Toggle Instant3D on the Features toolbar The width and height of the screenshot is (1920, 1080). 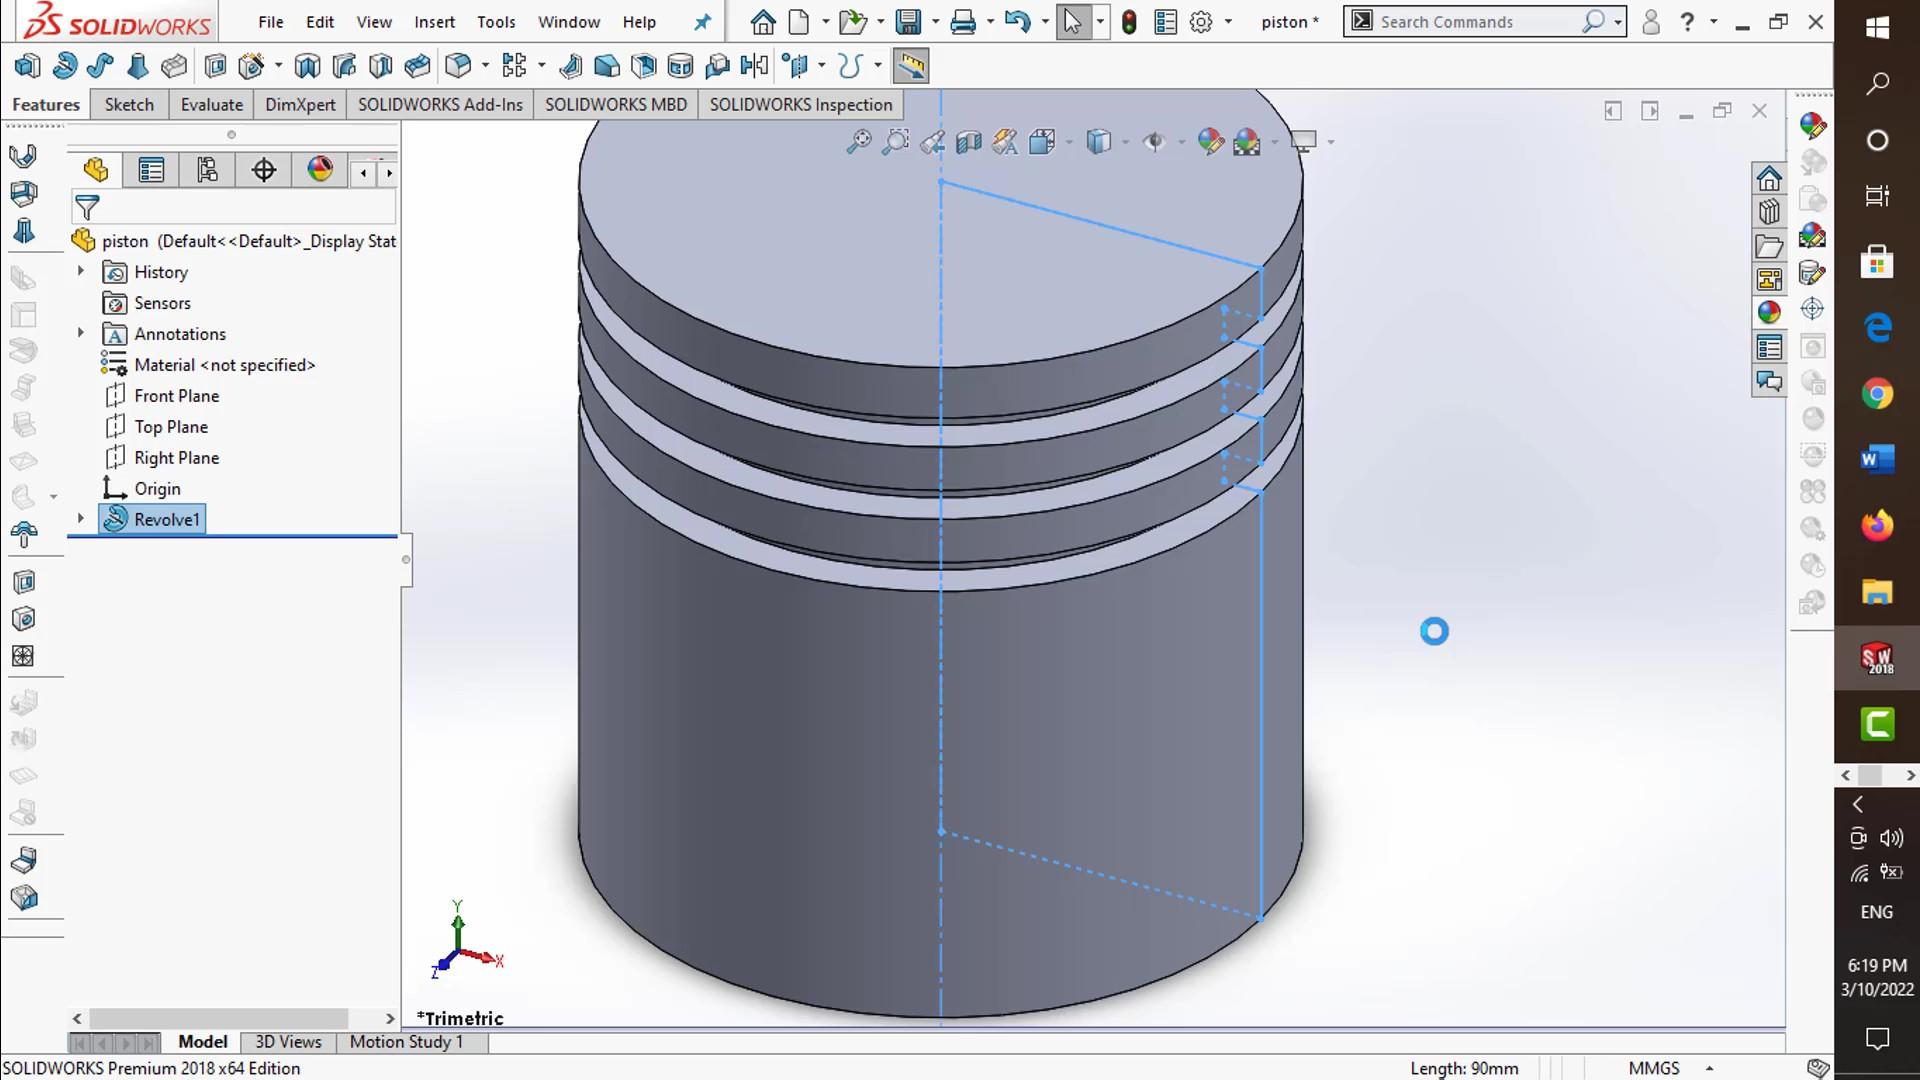[x=910, y=65]
